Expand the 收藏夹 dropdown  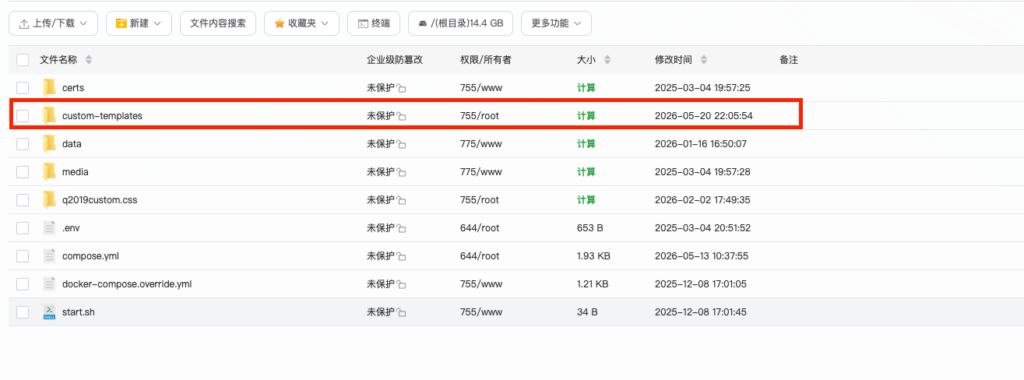click(x=301, y=24)
